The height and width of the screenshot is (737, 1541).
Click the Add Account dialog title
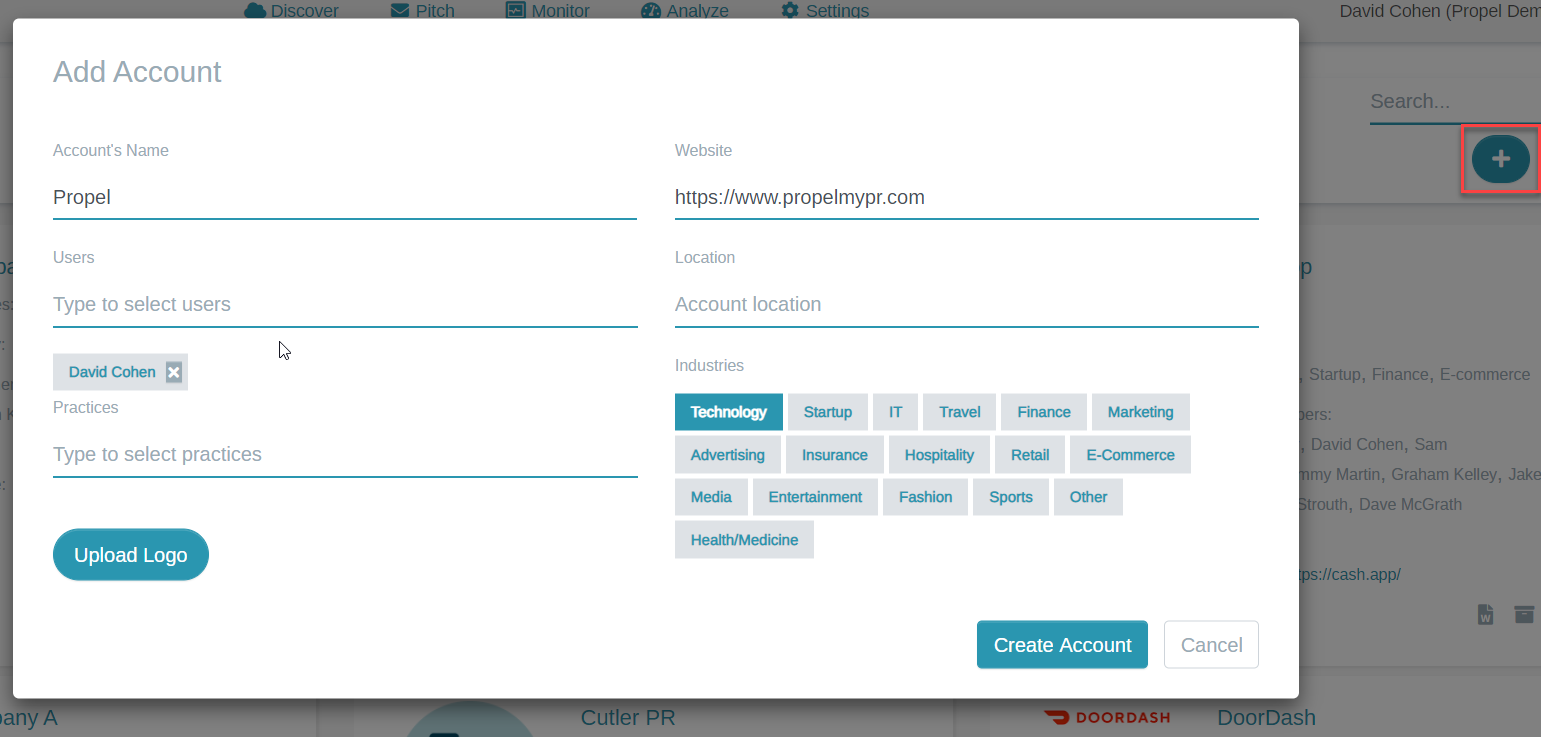point(137,72)
